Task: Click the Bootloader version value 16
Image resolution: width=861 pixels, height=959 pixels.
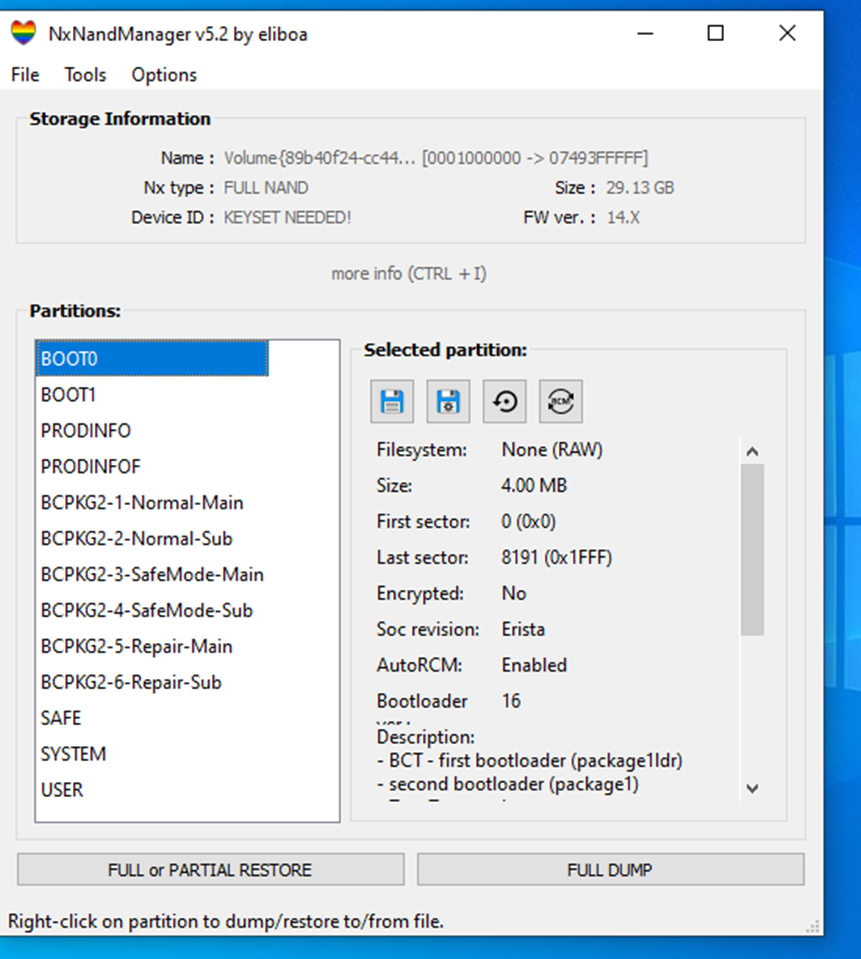Action: point(511,701)
